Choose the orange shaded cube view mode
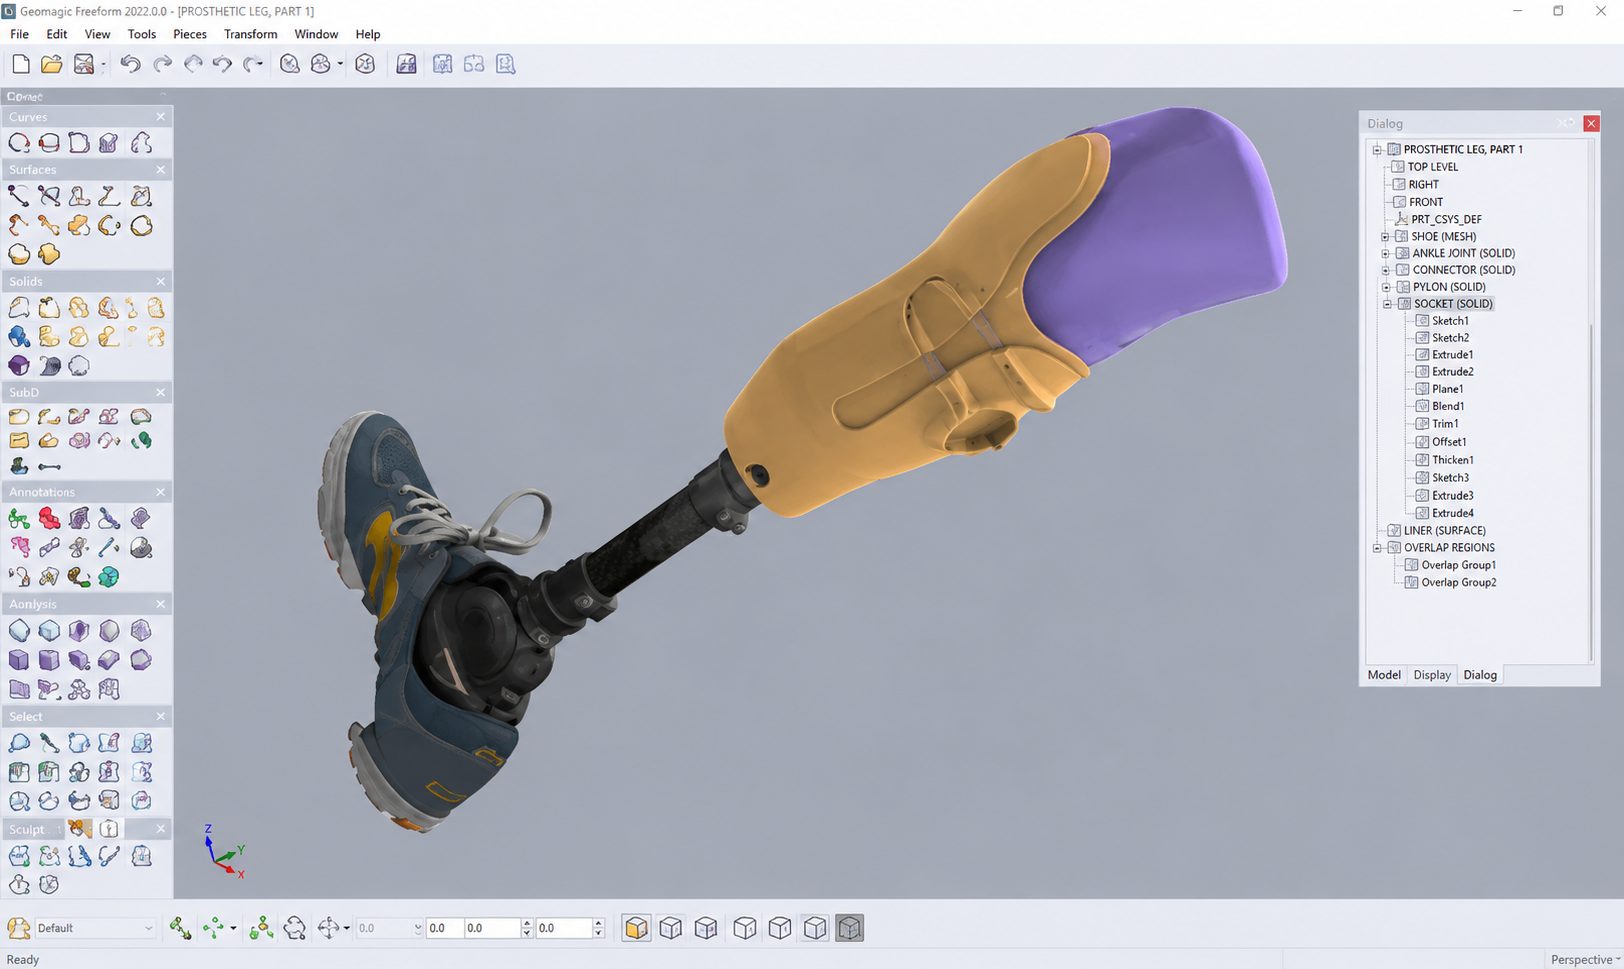 (636, 928)
